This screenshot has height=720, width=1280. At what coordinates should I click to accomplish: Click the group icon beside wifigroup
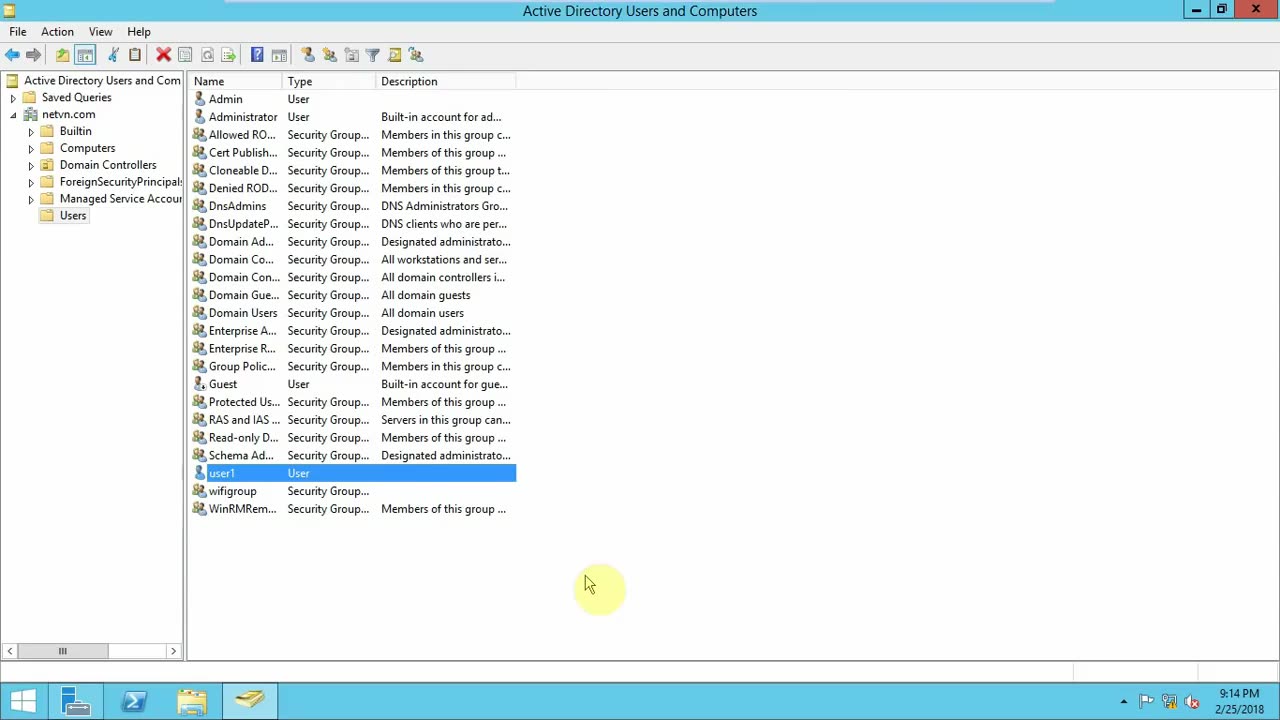pos(199,491)
